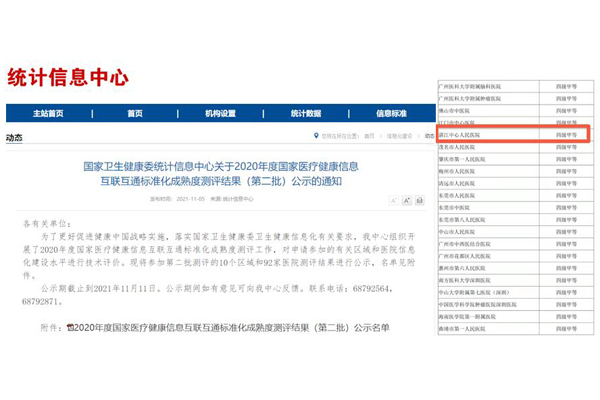Click phone number 68792871 in article
The image size is (600, 400).
point(41,302)
